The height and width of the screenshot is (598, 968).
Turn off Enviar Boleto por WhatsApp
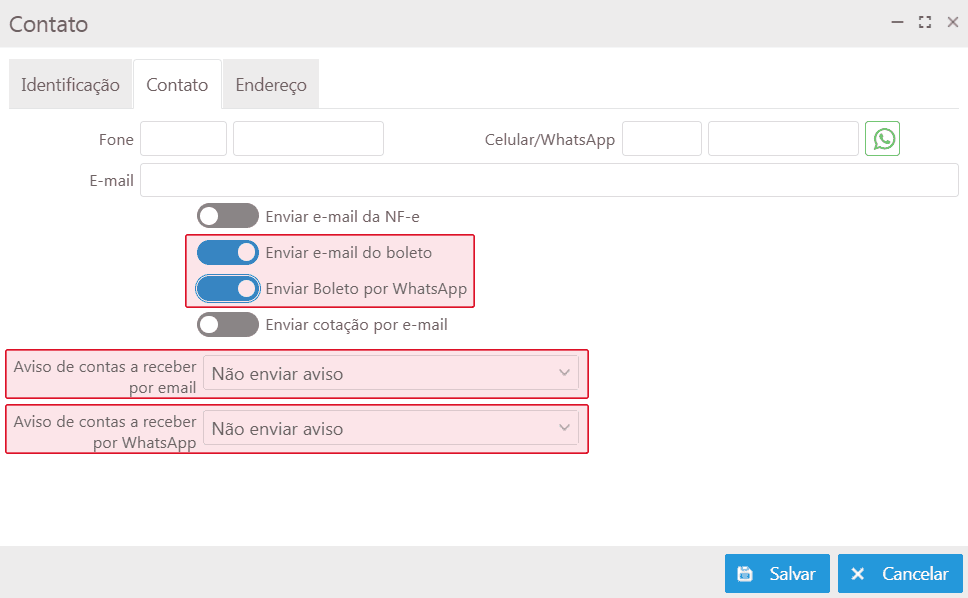click(x=227, y=289)
